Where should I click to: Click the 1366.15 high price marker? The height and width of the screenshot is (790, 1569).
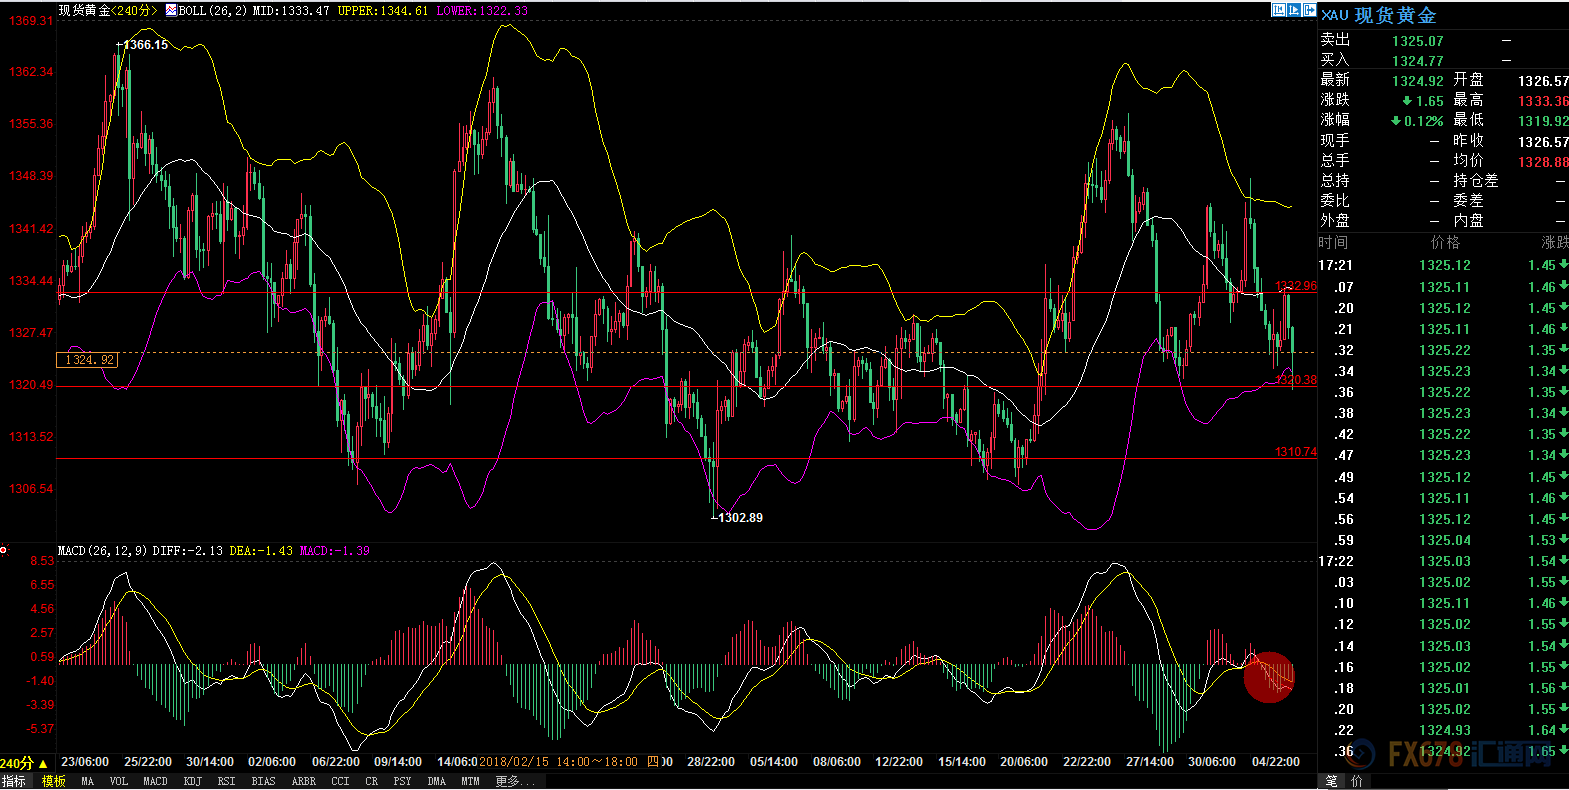click(144, 45)
